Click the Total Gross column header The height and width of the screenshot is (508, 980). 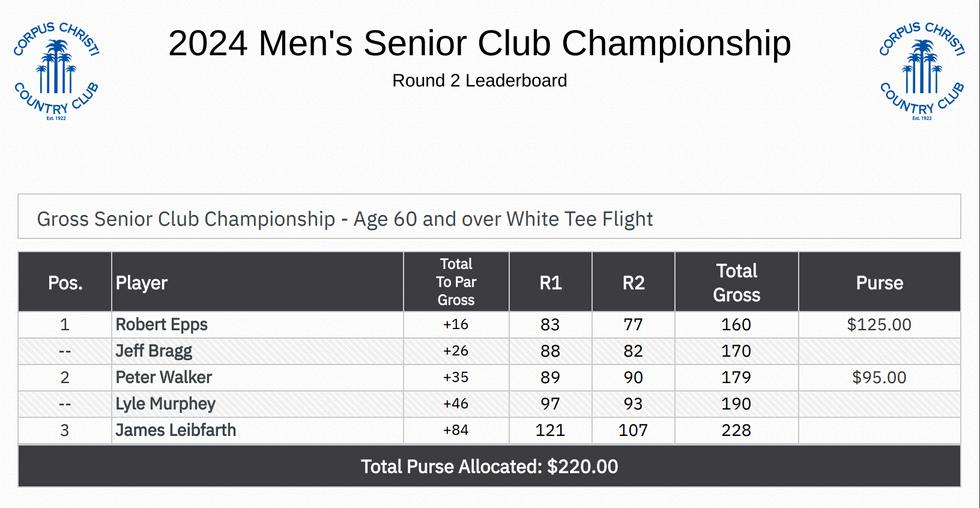(736, 282)
